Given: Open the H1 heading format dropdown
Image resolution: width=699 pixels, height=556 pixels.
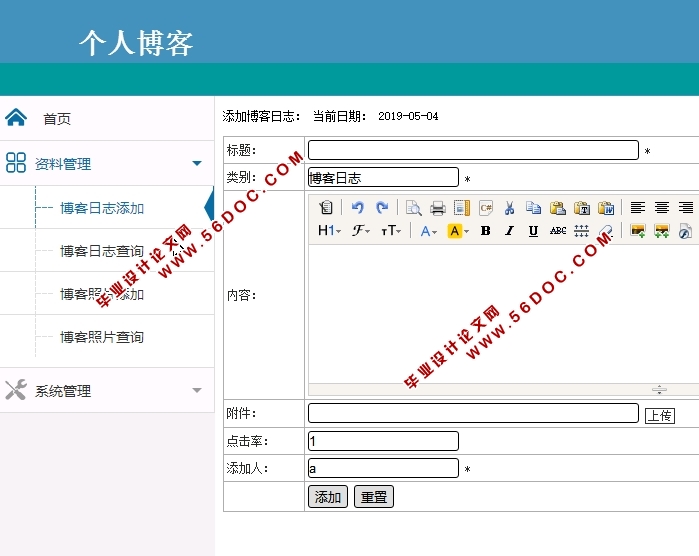Looking at the screenshot, I should 329,231.
